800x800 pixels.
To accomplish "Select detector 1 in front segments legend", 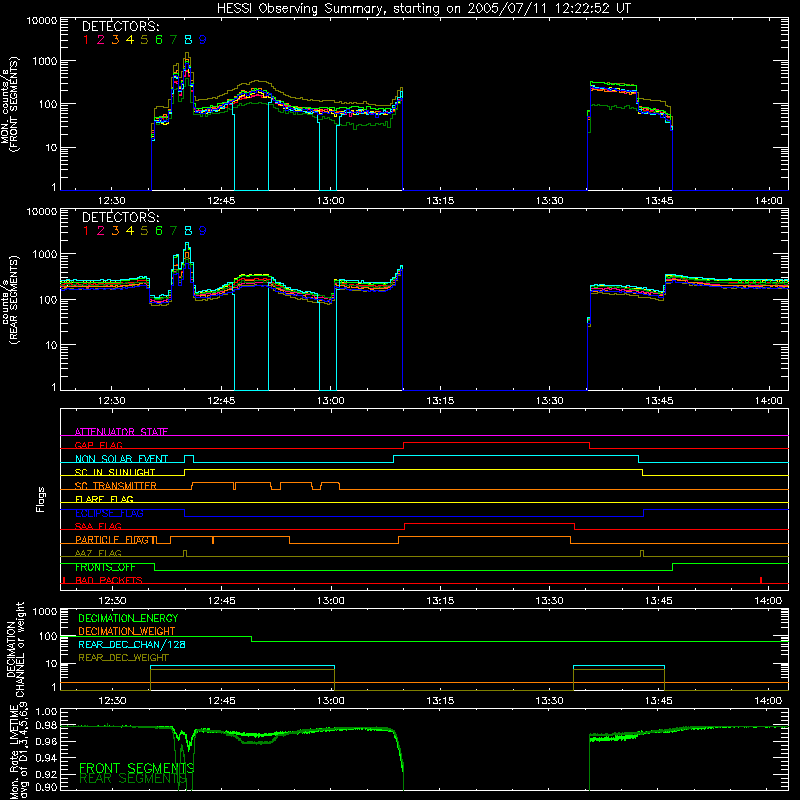I will point(86,40).
